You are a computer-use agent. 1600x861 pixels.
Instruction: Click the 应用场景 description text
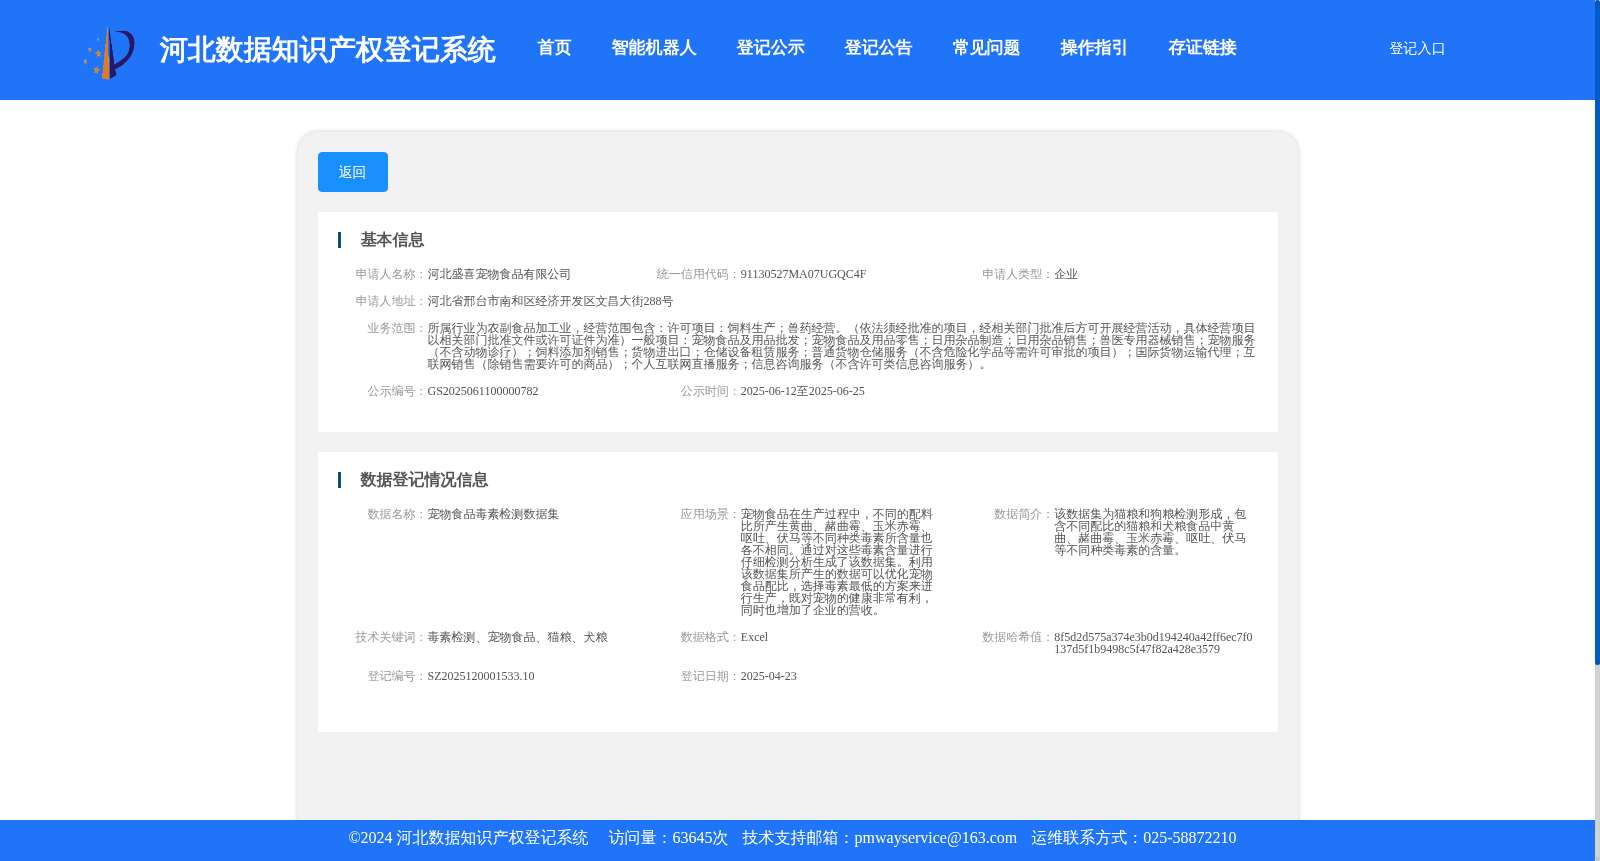[836, 562]
